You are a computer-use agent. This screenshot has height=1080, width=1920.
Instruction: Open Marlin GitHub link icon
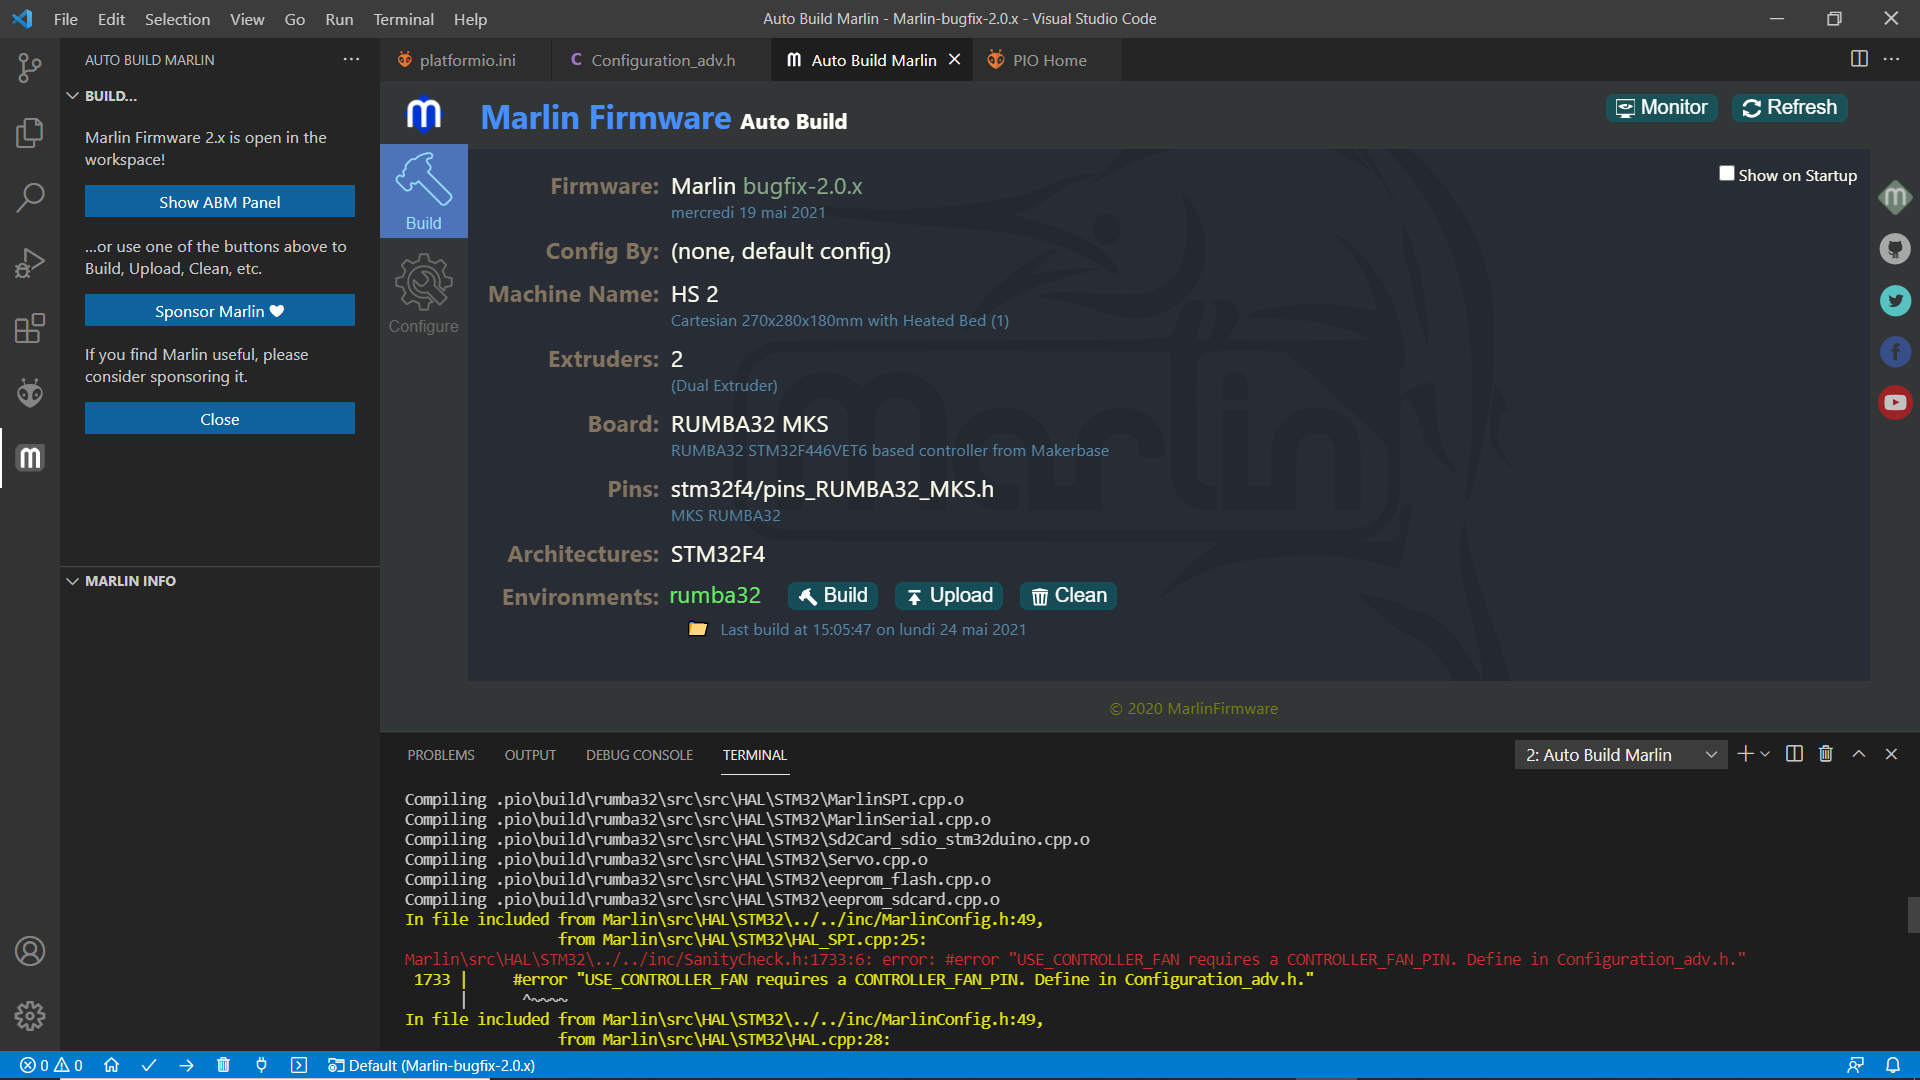click(1895, 249)
